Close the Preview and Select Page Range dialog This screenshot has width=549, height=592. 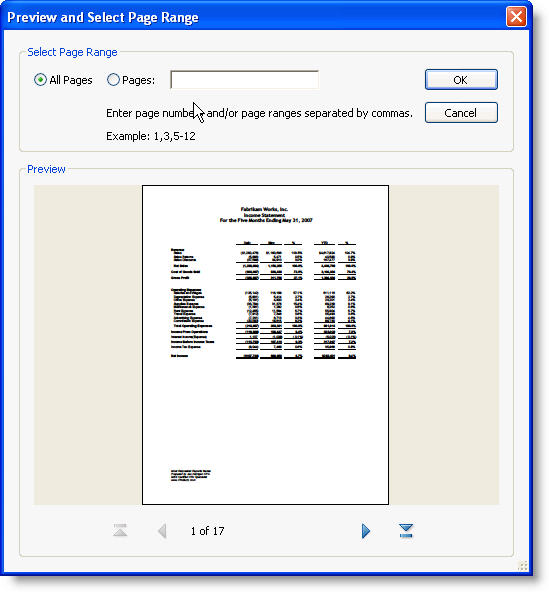point(516,17)
